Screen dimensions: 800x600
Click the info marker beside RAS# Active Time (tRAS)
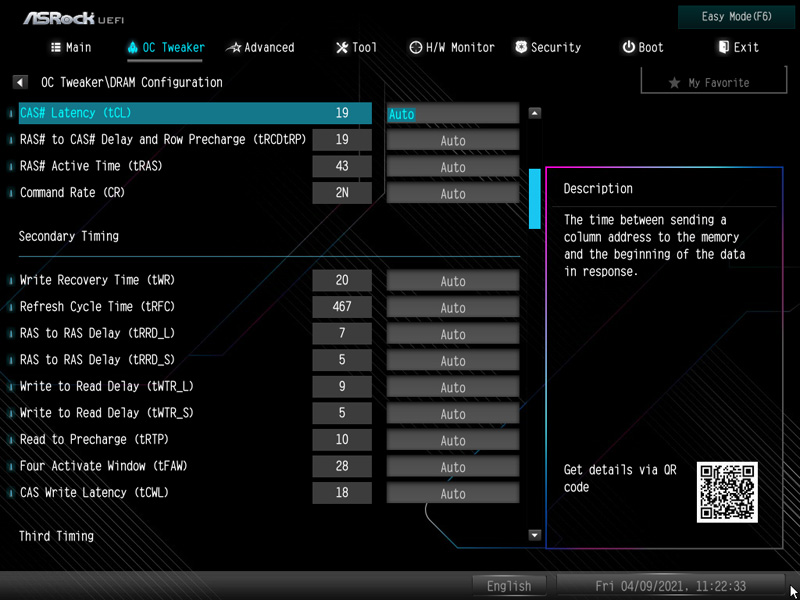[11, 166]
